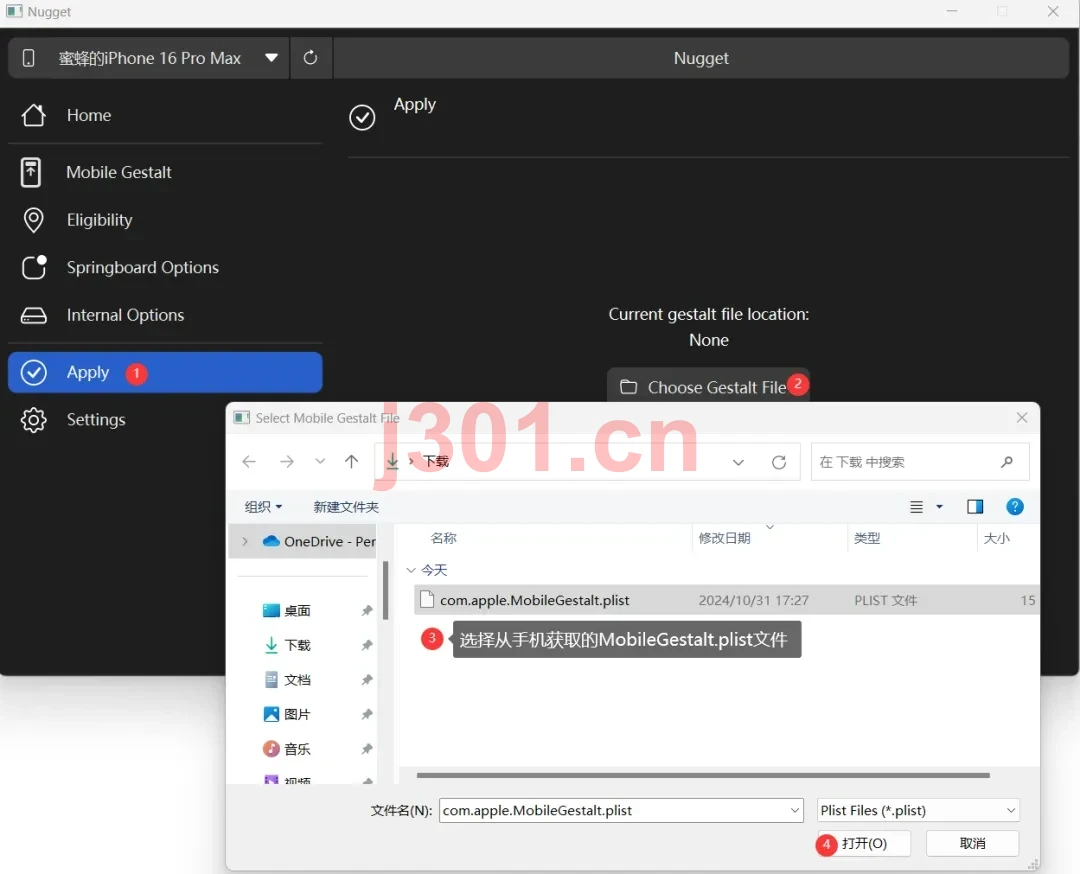Click the 文件名 input field
Viewport: 1080px width, 874px height.
[613, 811]
